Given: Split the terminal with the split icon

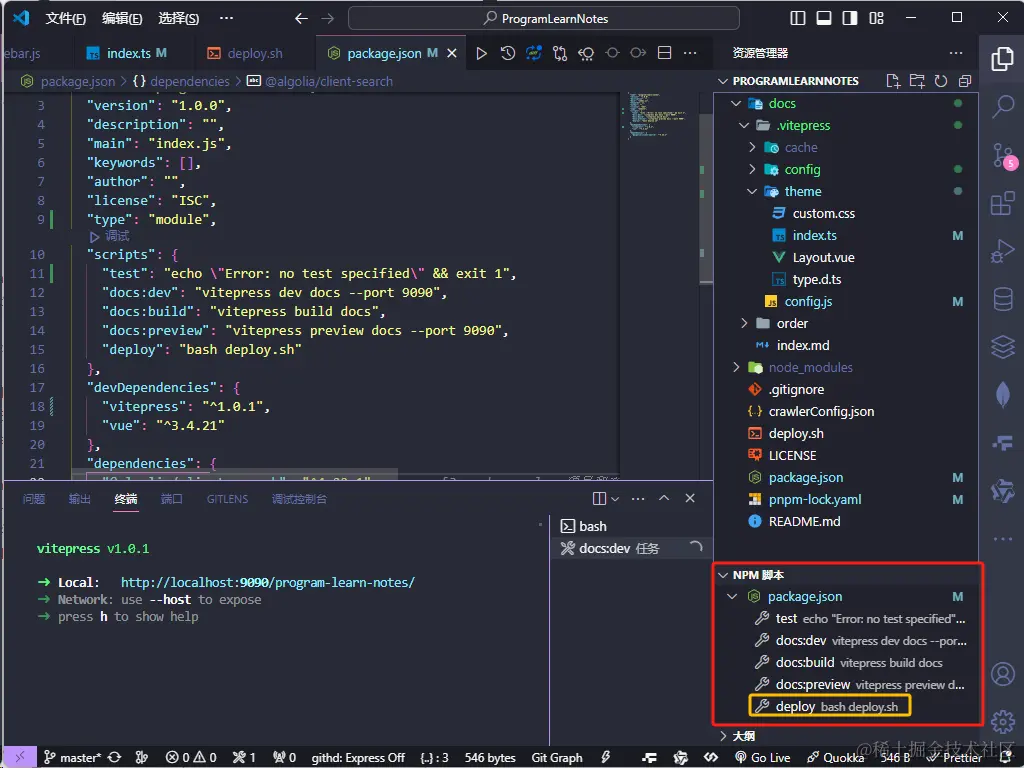Looking at the screenshot, I should 599,498.
